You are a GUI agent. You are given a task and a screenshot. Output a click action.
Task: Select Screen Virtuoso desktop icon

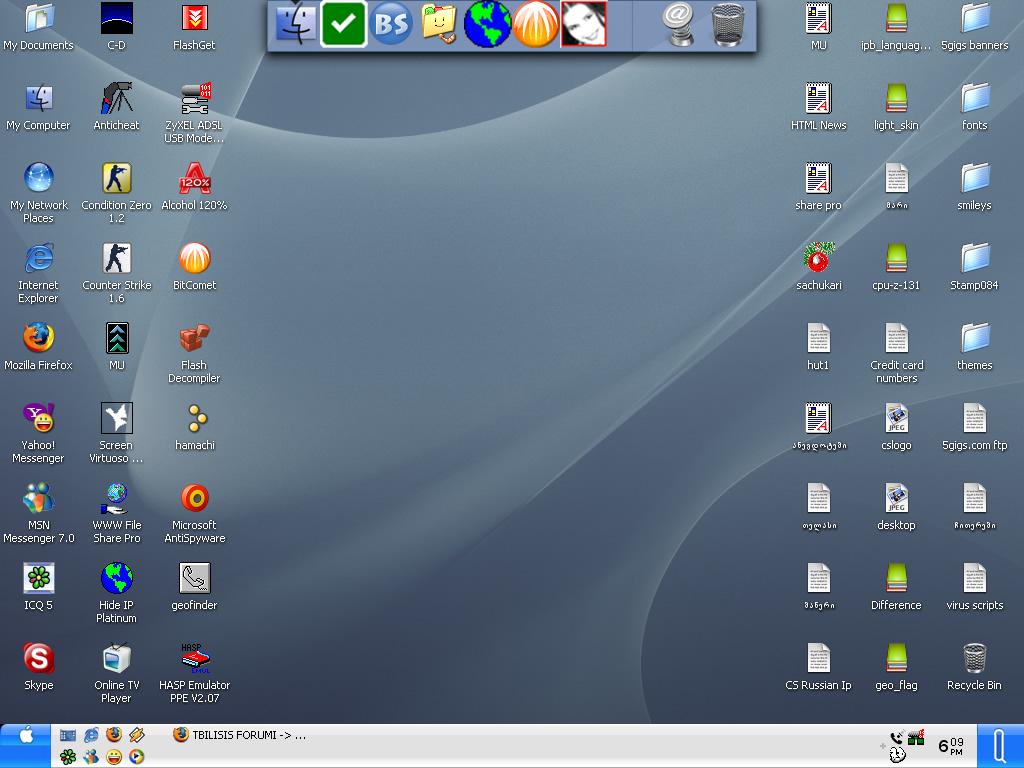tap(116, 432)
